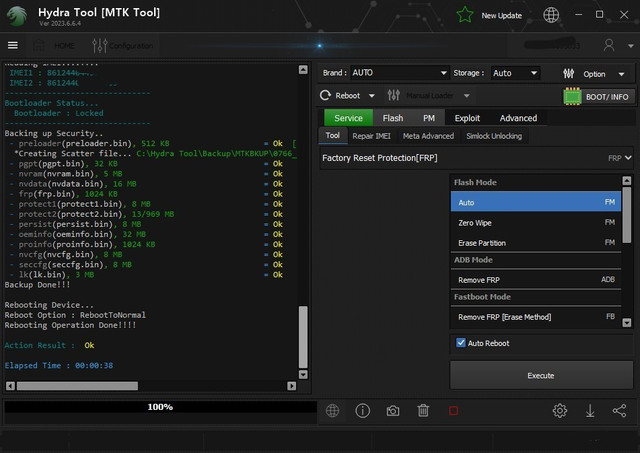Screen dimensions: 640x453
Task: Click the log horizontal scrollbar thumb
Action: point(77,386)
